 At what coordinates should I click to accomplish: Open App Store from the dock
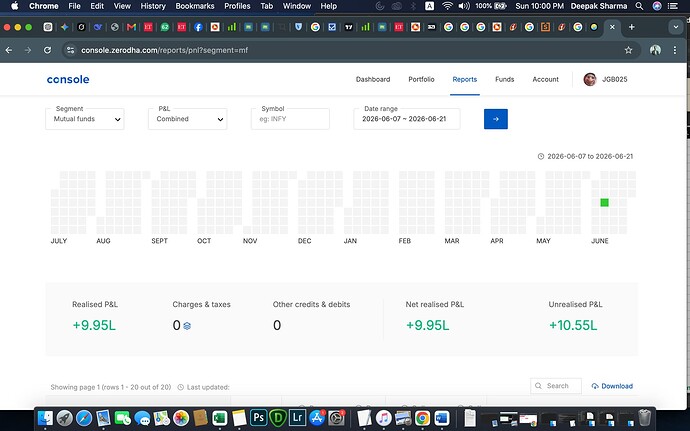(317, 418)
